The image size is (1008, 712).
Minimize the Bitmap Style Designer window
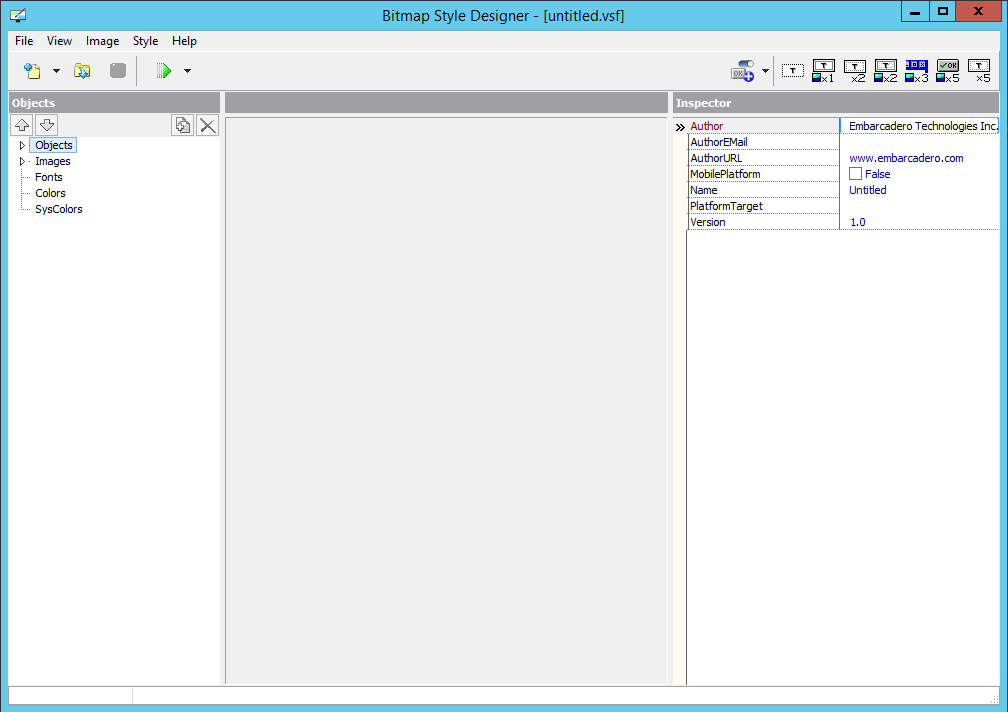[915, 12]
